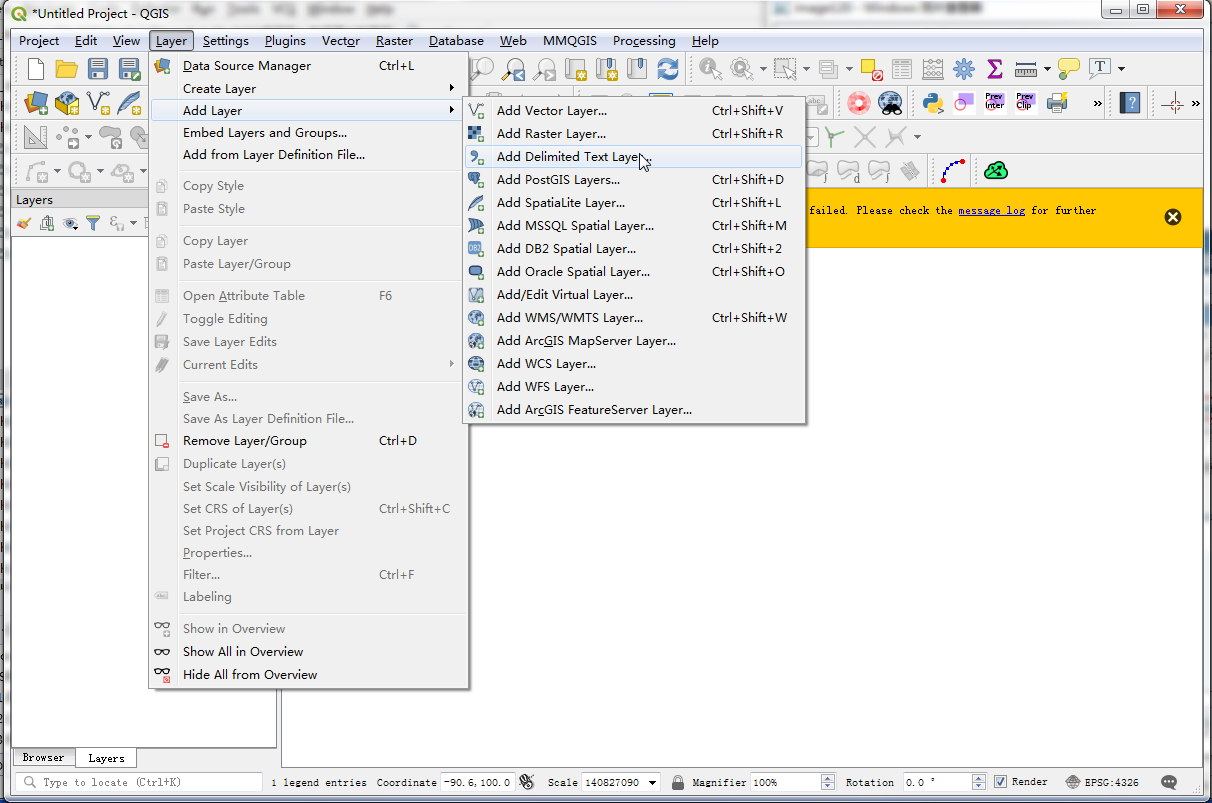Open the Field Calculator abacus icon
The width and height of the screenshot is (1212, 803).
tap(932, 69)
